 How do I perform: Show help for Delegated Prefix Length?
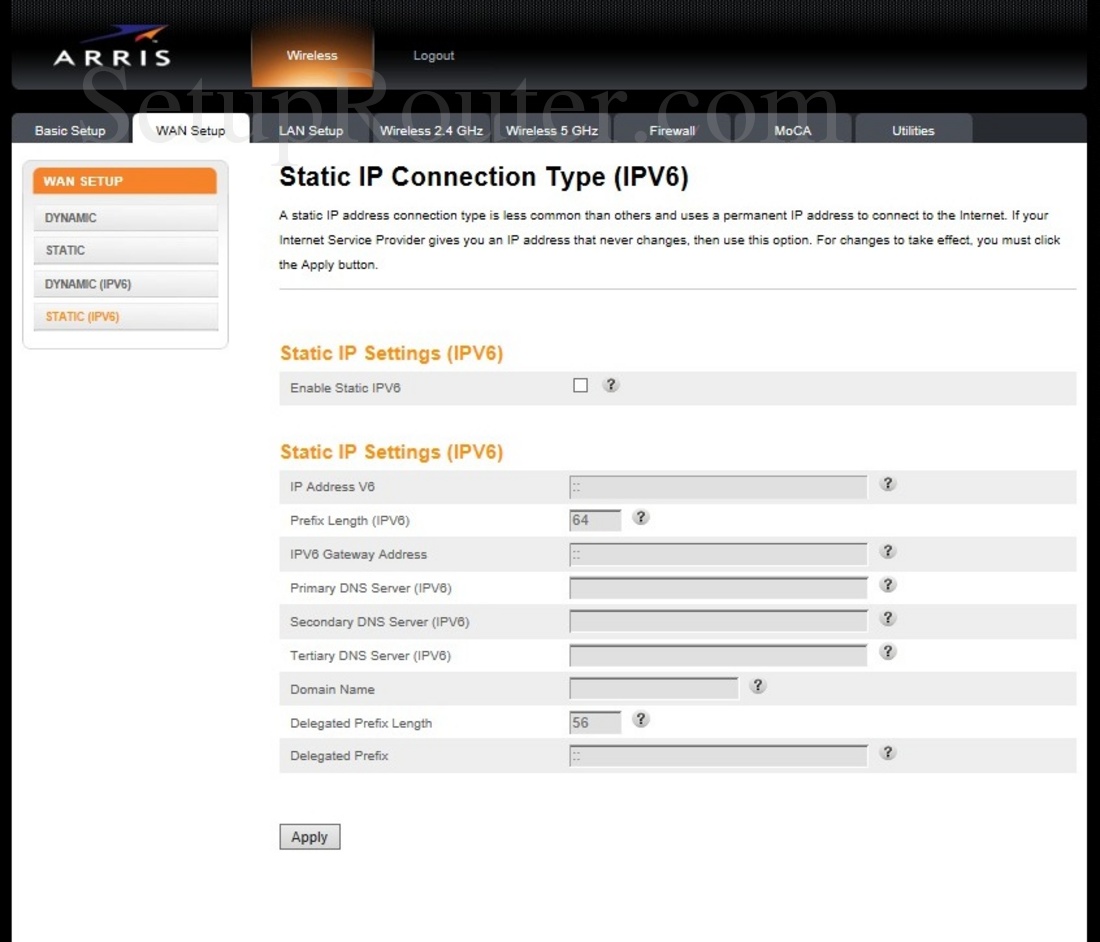(640, 719)
